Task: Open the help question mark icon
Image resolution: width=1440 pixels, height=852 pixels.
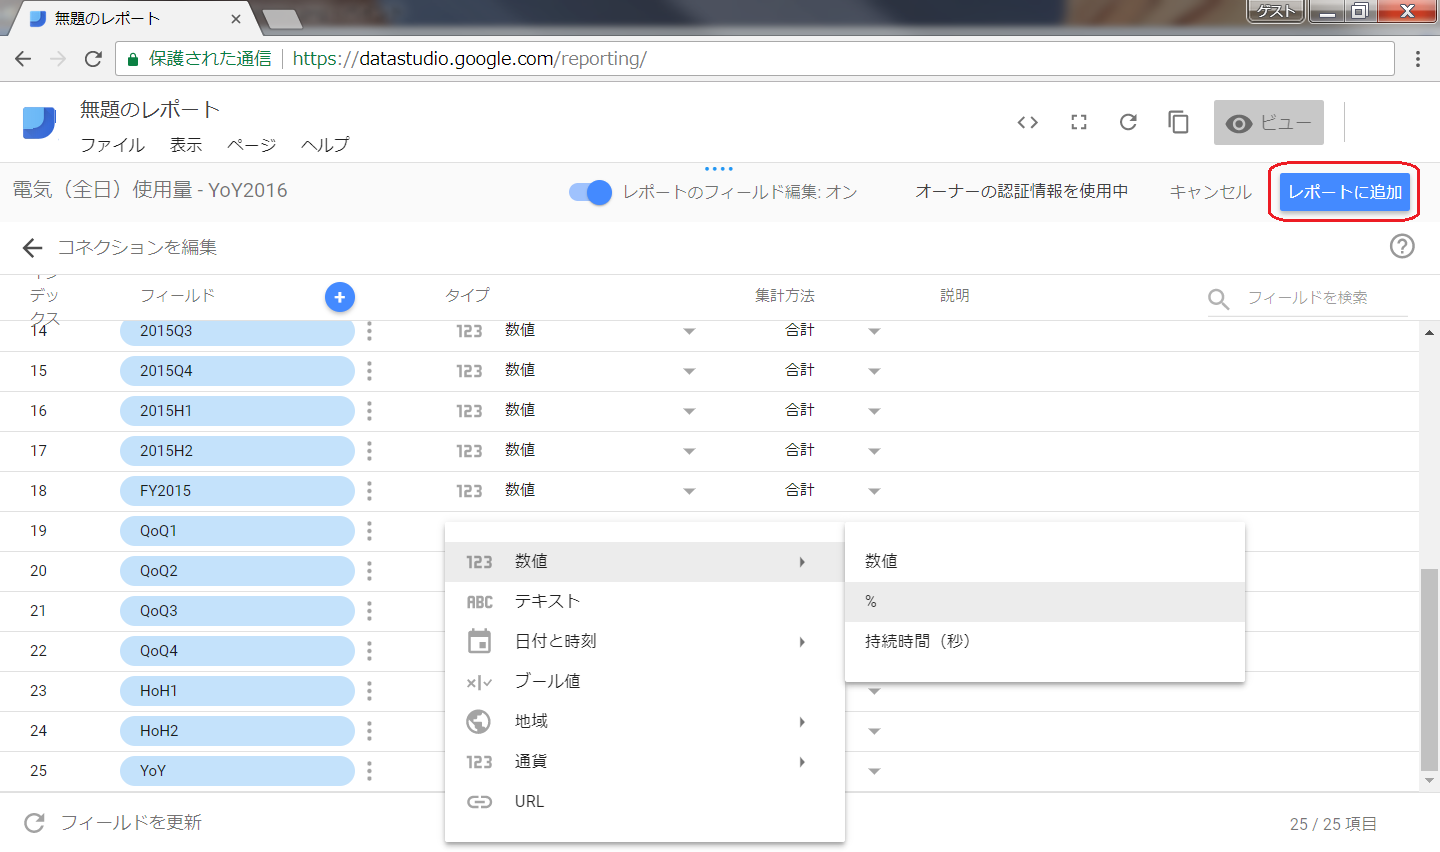Action: click(1402, 246)
